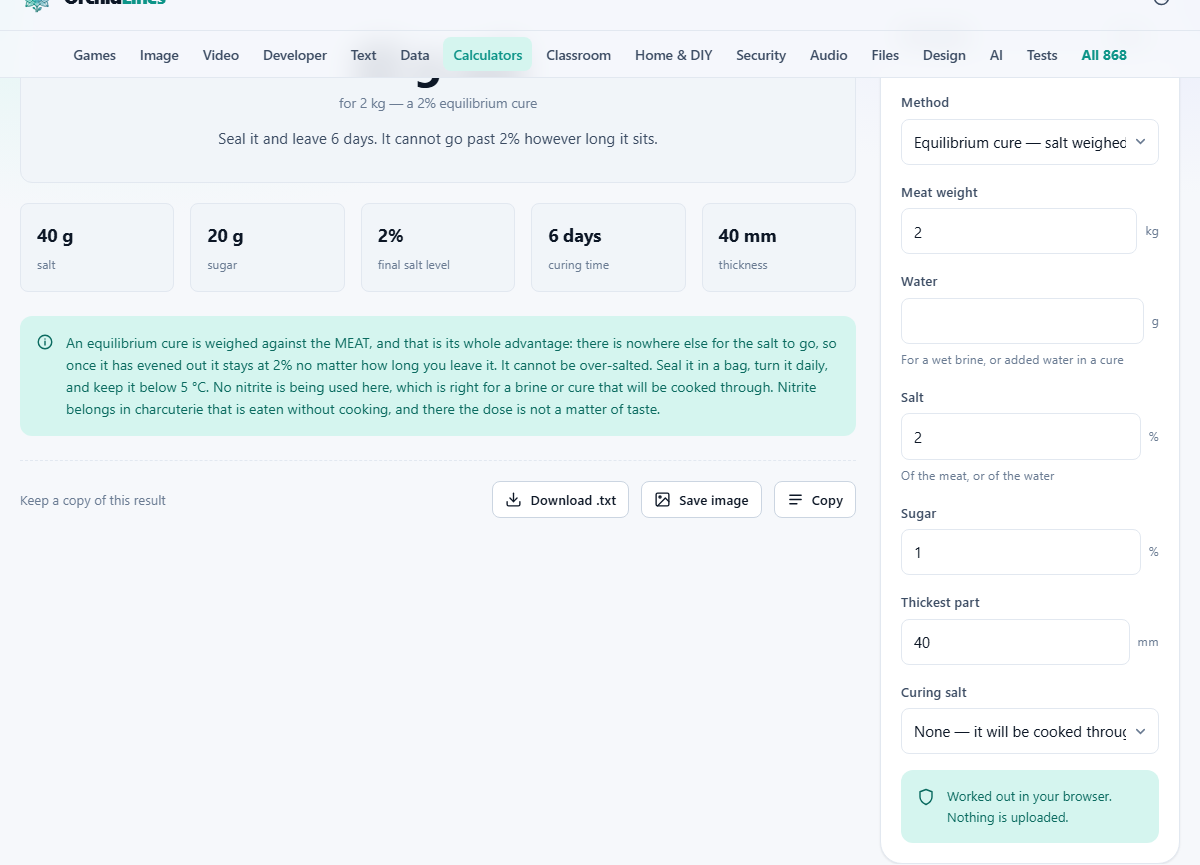The width and height of the screenshot is (1200, 865).
Task: Click the info icon in the green note
Action: coord(45,343)
